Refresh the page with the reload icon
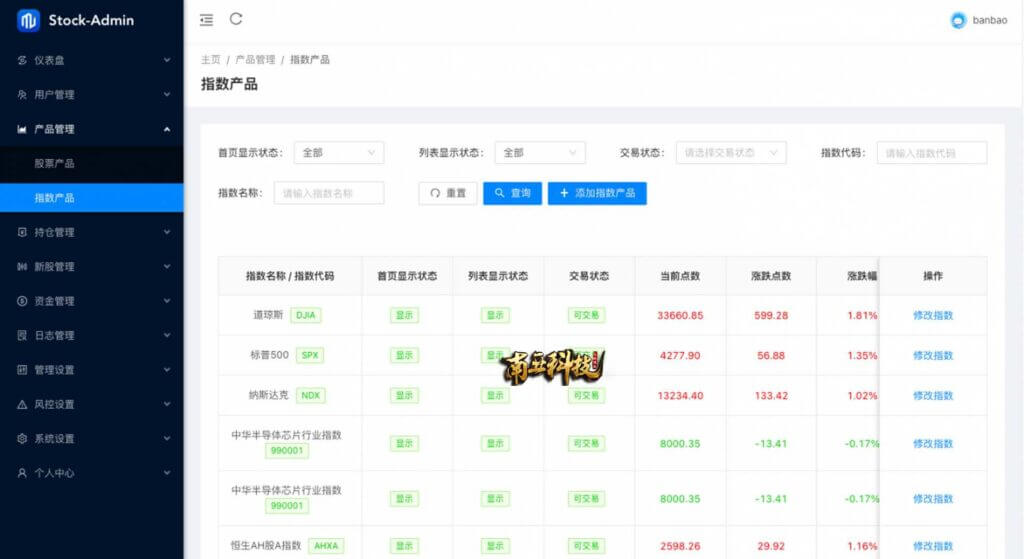This screenshot has width=1024, height=559. [236, 19]
